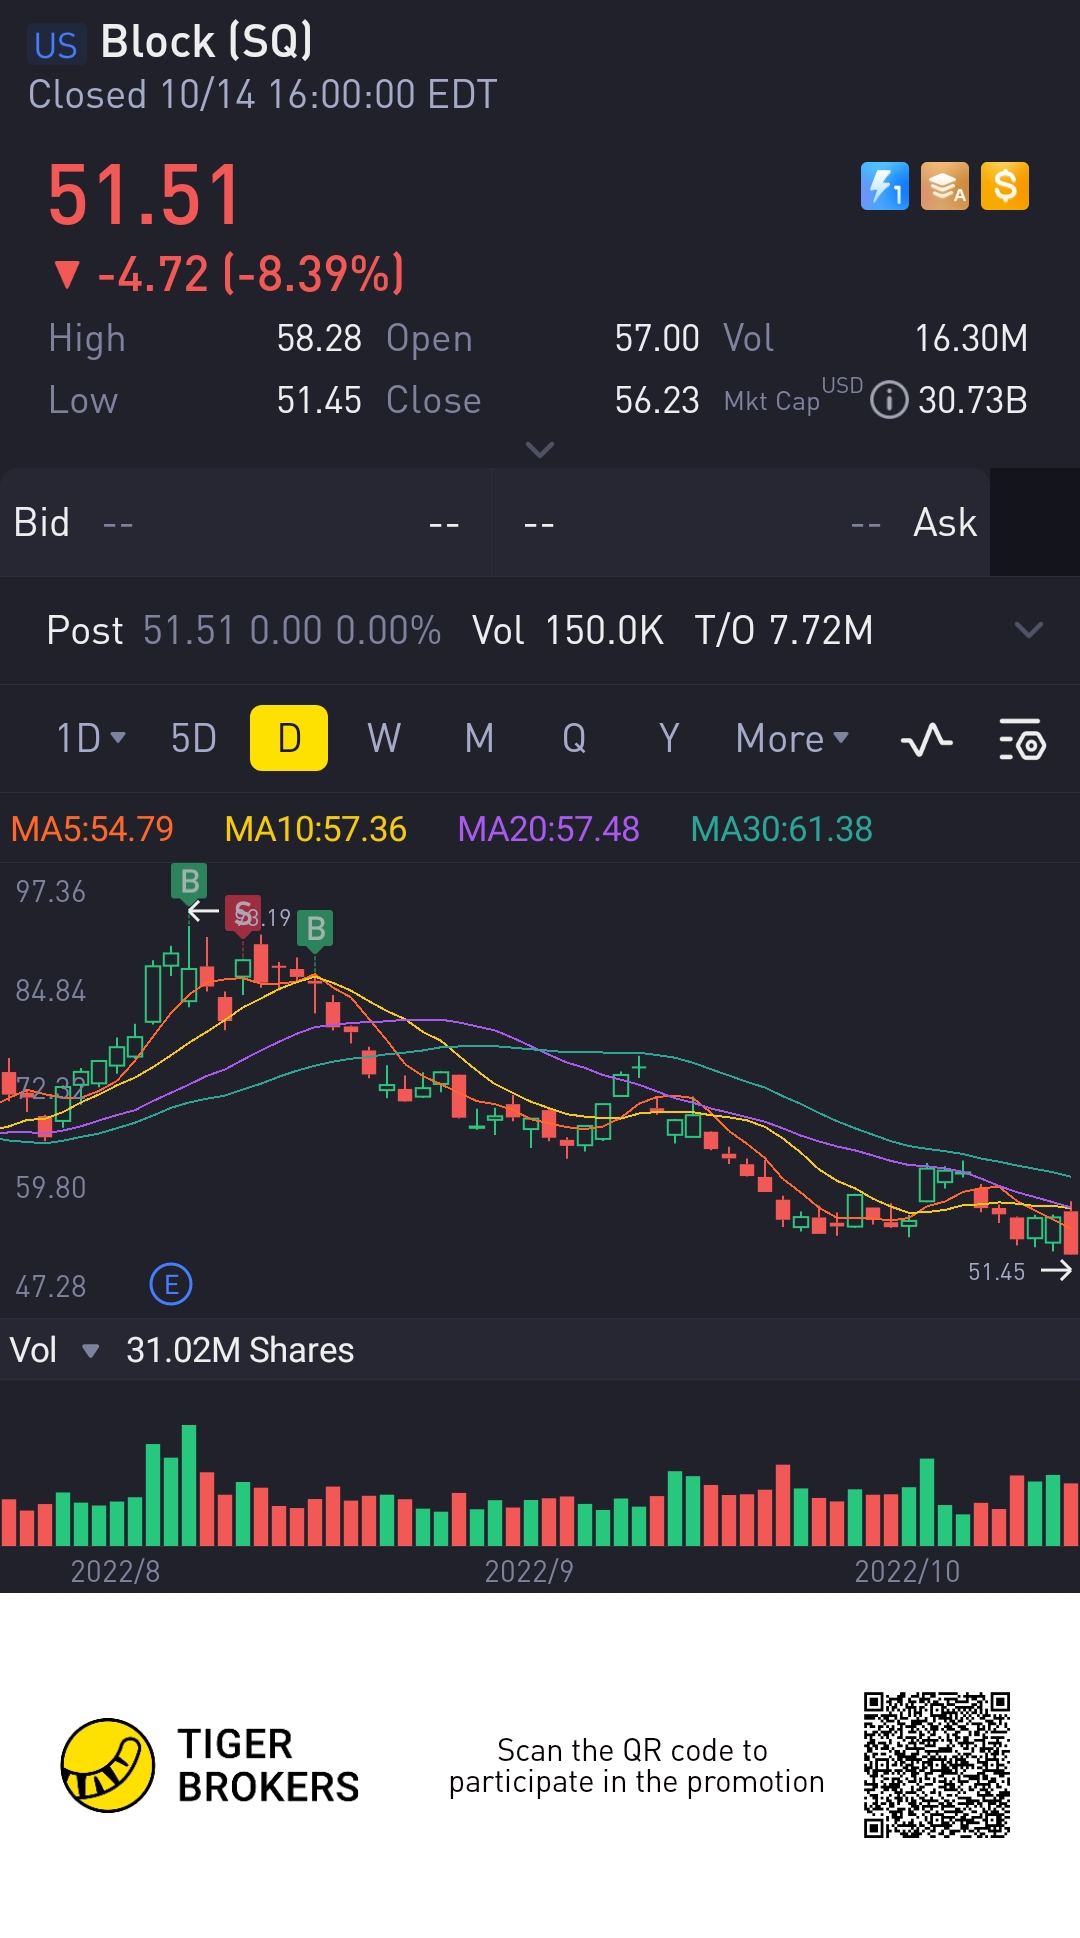Screen dimensions: 1080x1938
Task: Tap the promotion QR code
Action: click(x=937, y=1765)
